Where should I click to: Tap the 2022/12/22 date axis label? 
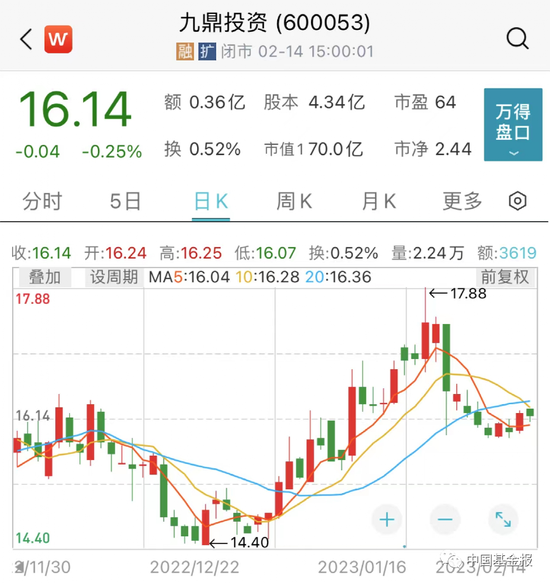[x=194, y=568]
